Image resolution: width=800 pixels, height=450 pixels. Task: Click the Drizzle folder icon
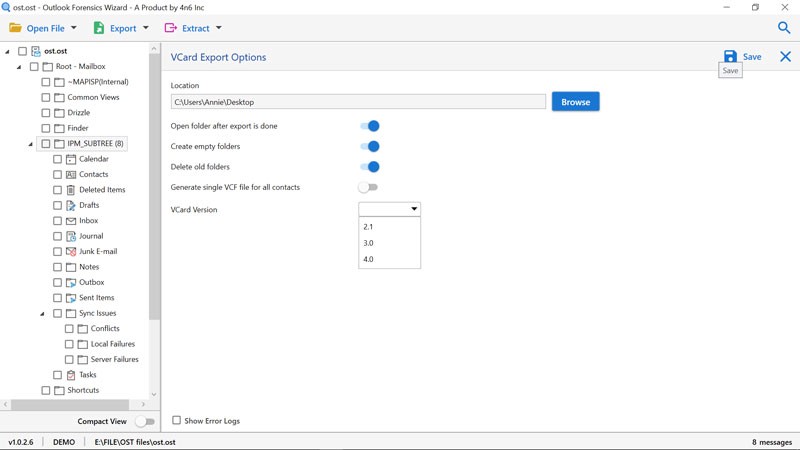click(59, 113)
